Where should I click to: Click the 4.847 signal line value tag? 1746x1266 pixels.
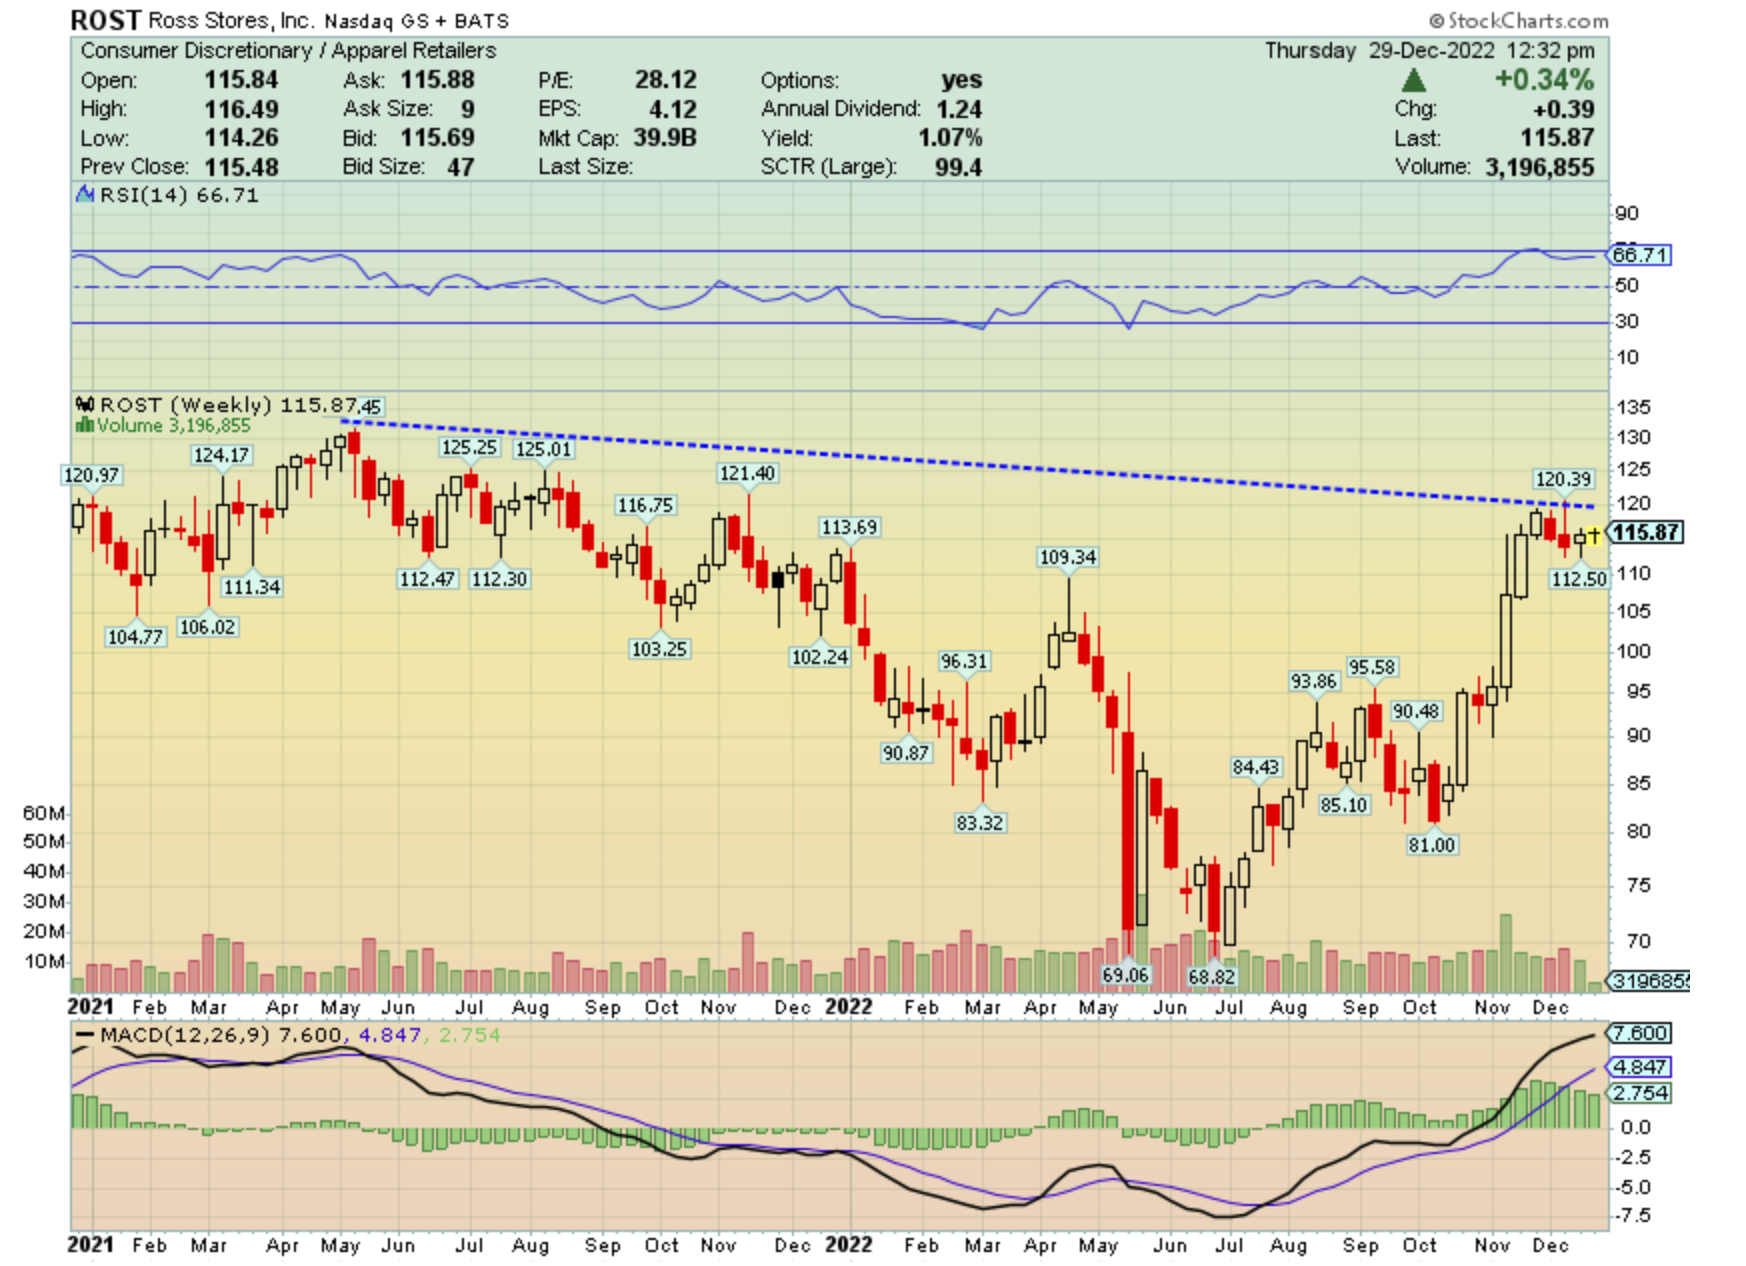tap(1638, 1067)
